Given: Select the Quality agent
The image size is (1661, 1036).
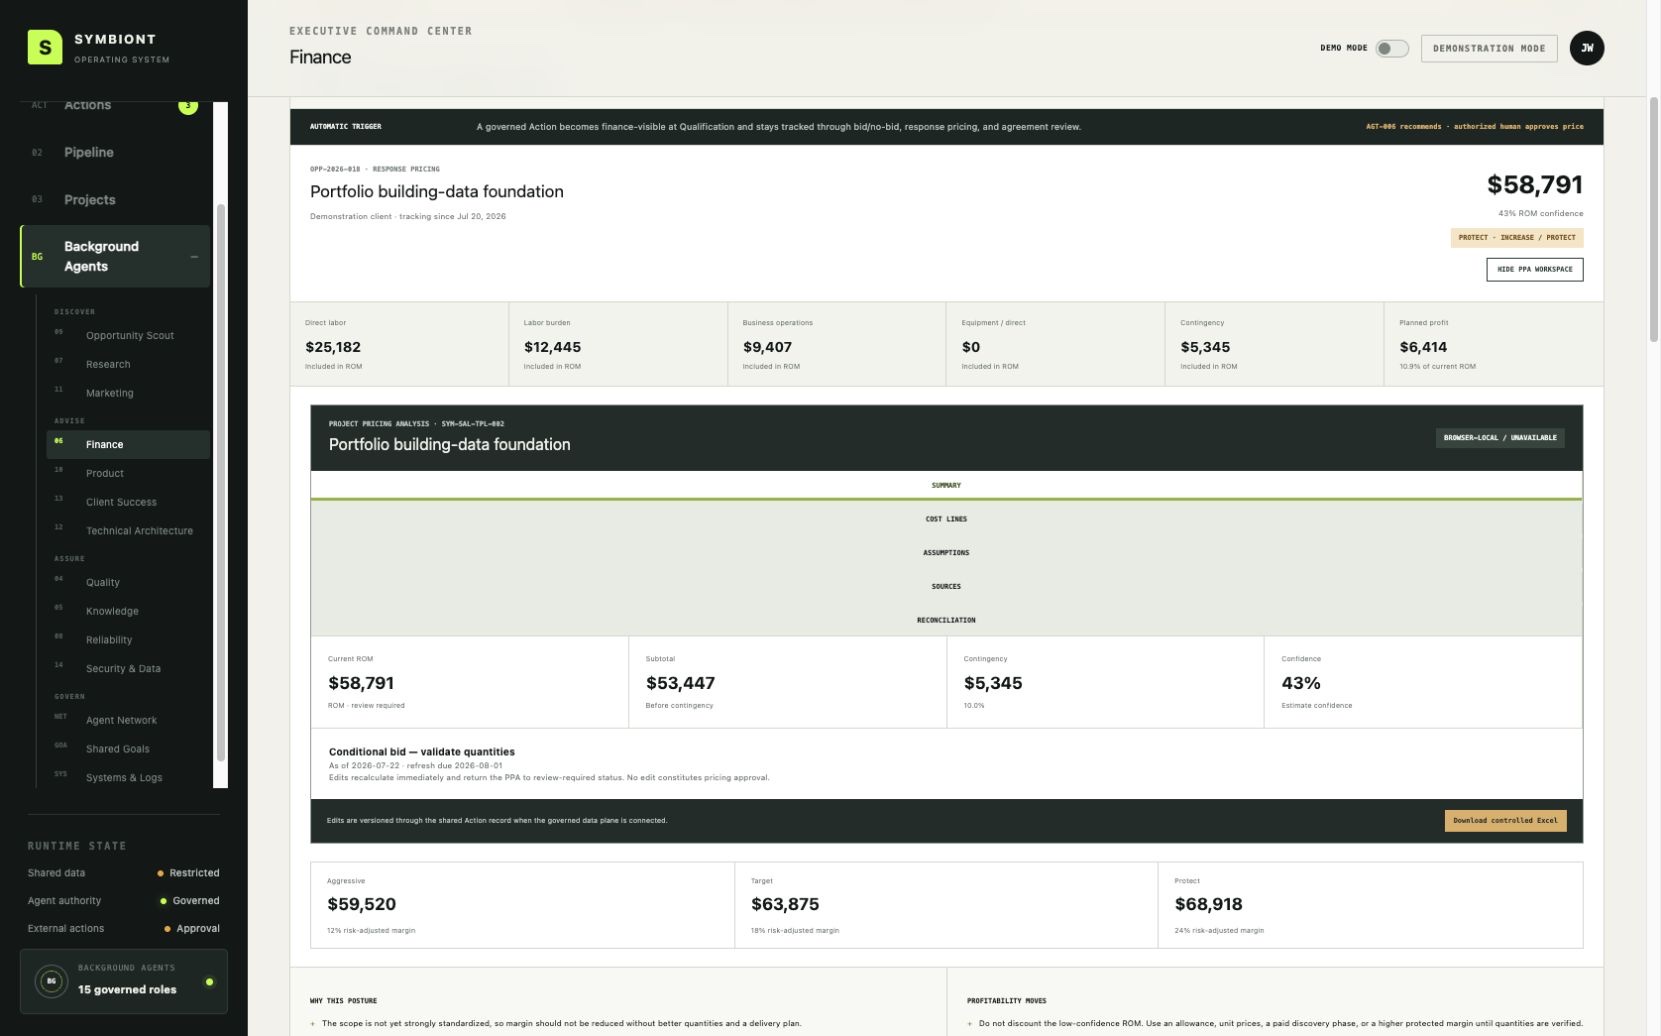Looking at the screenshot, I should (x=129, y=583).
